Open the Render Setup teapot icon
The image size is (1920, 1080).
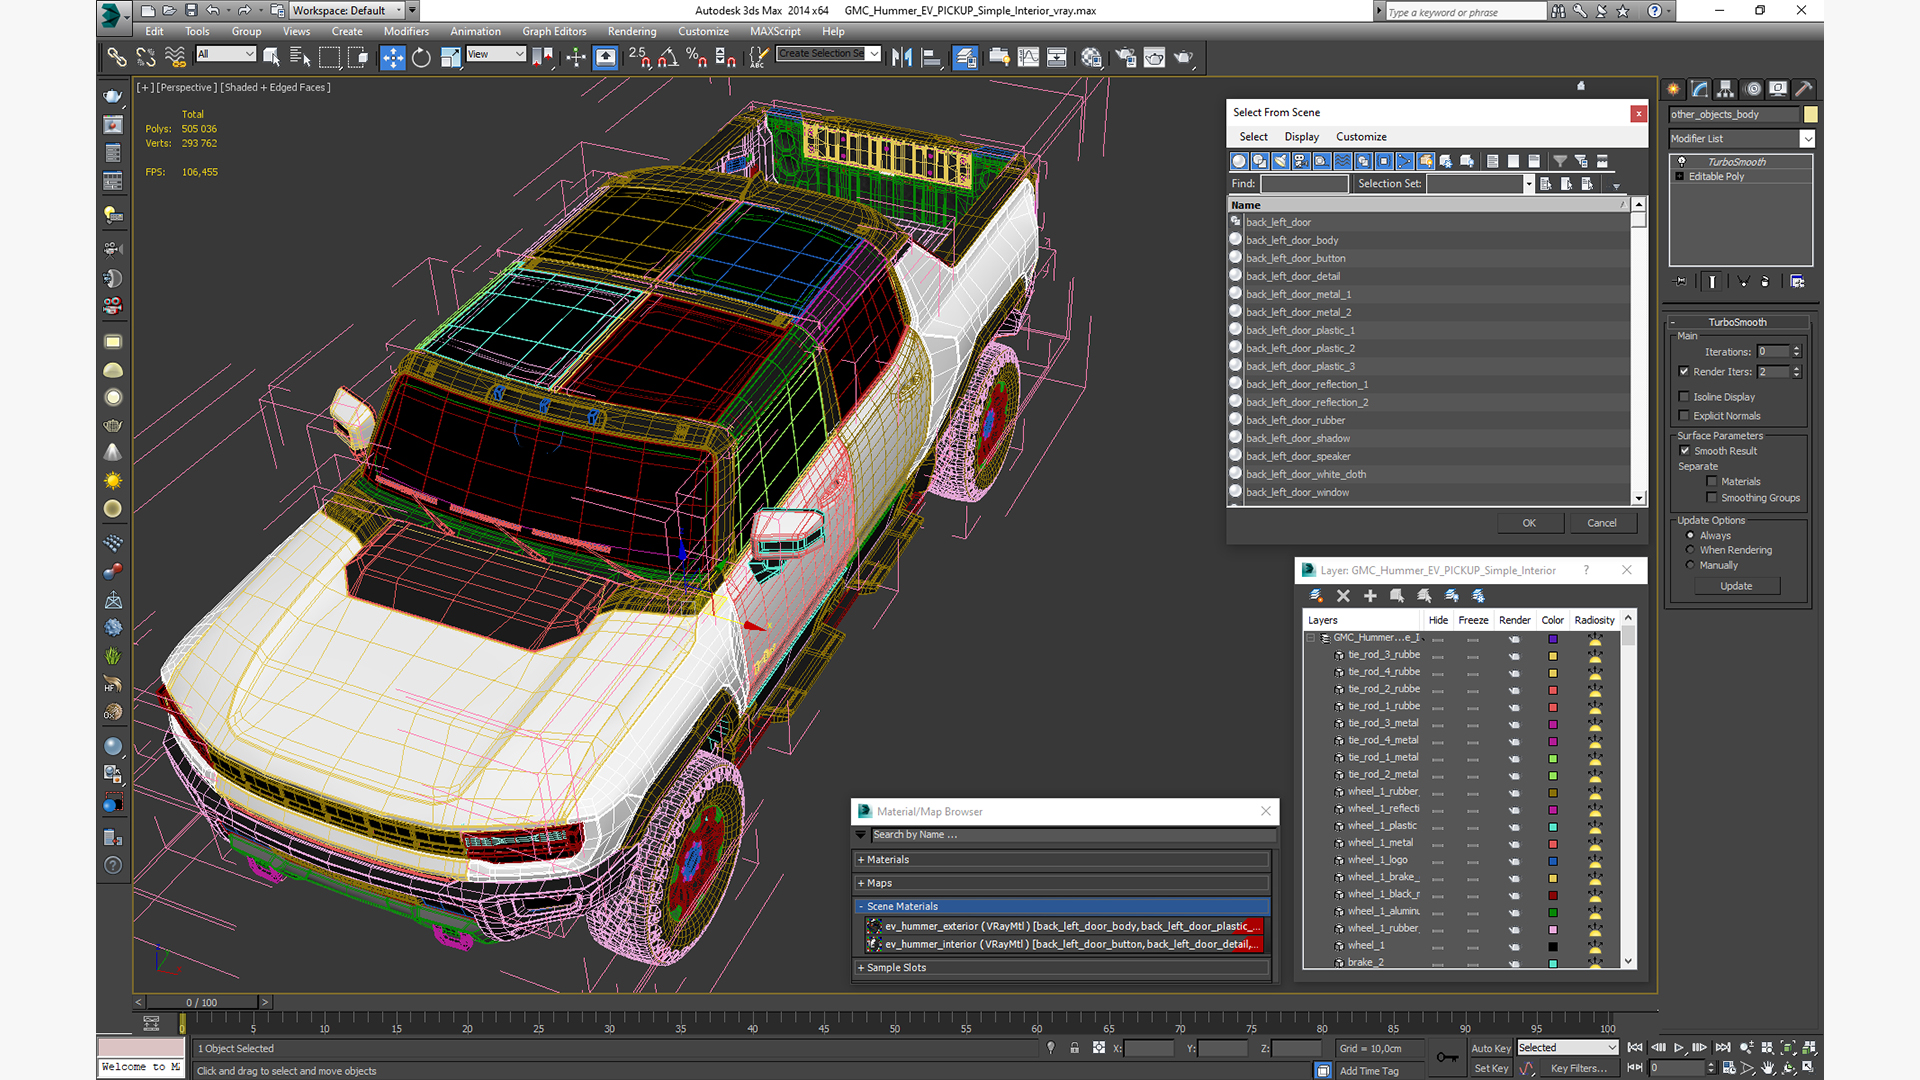1125,58
